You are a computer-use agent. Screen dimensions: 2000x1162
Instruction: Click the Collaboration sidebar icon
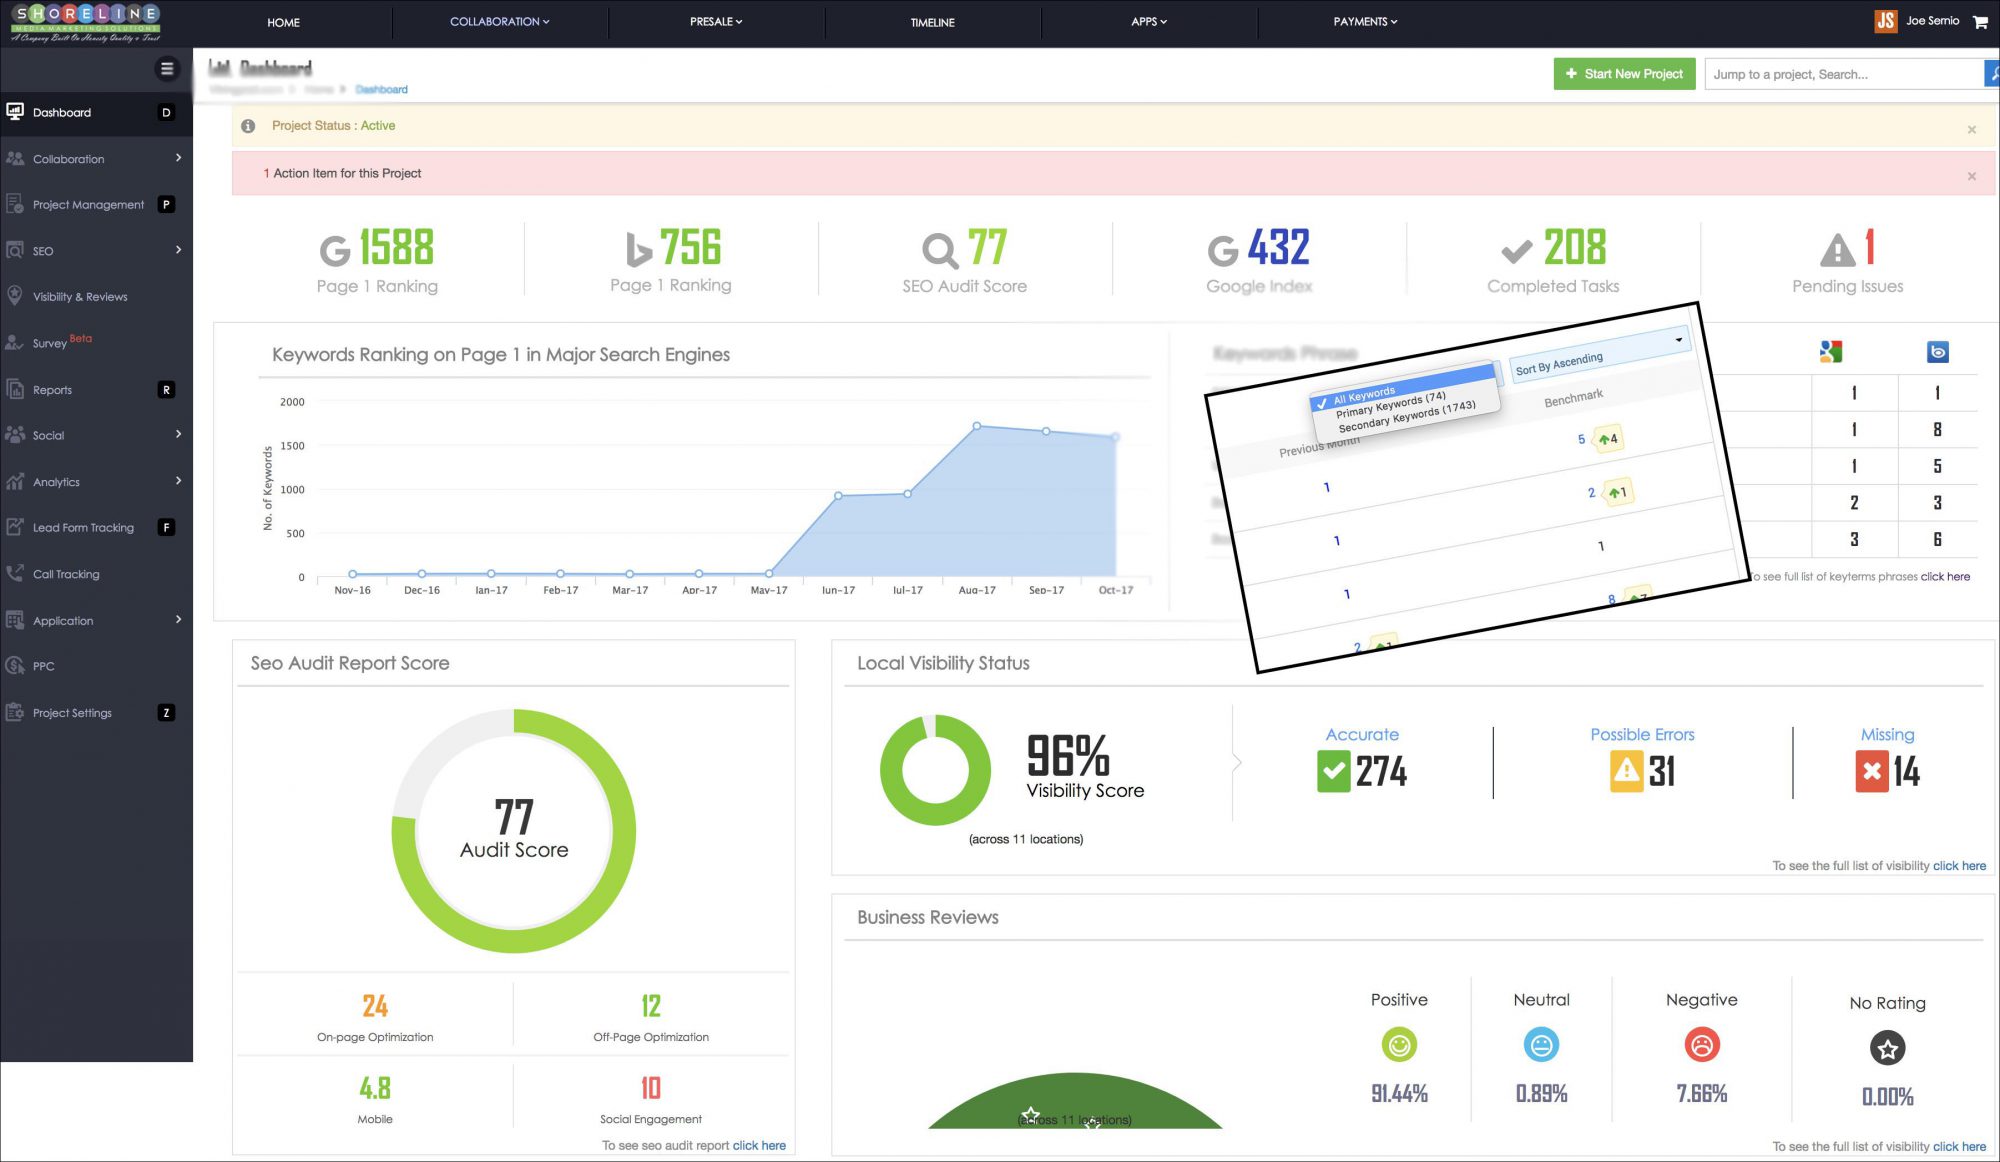[15, 158]
